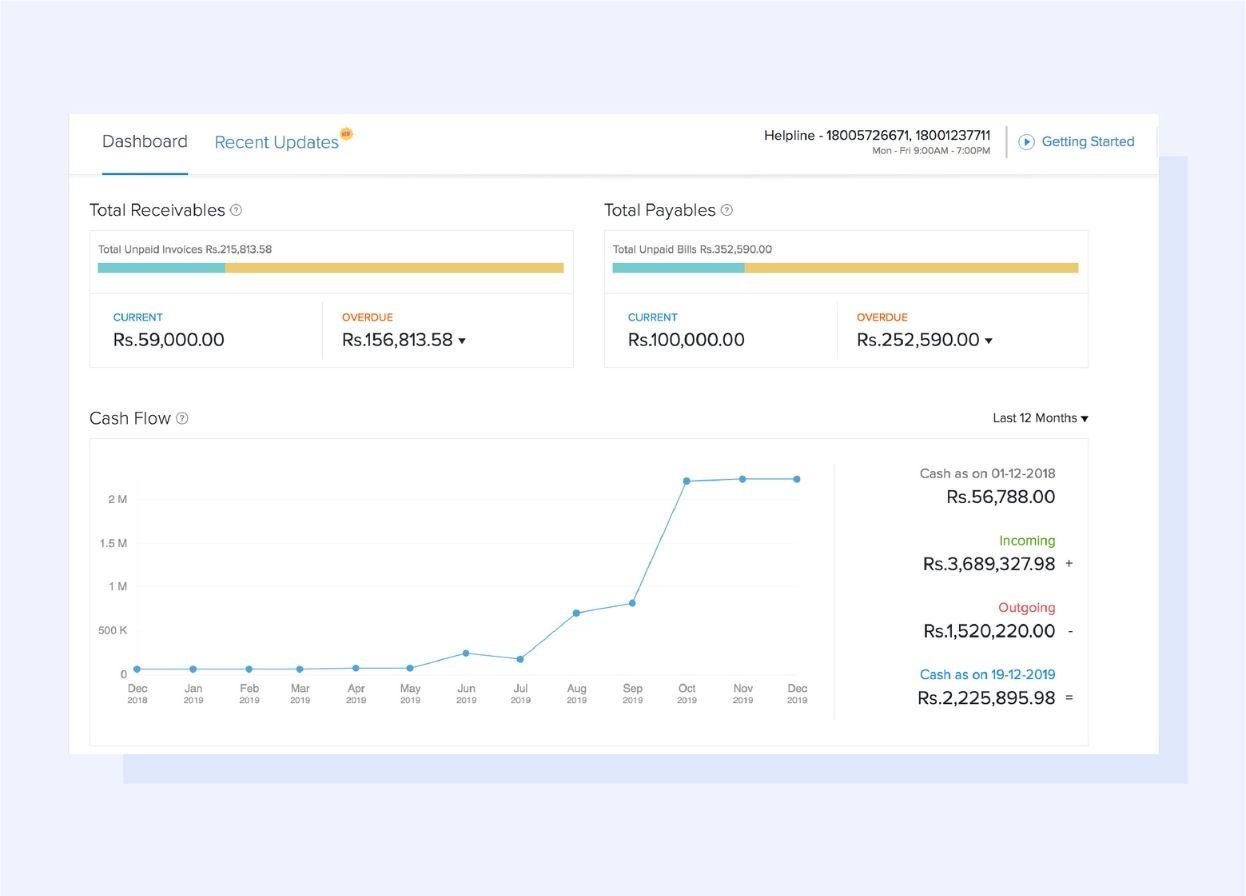The image size is (1246, 896).
Task: Click the Outgoing amount Rs.1,520,220.00
Action: click(989, 631)
